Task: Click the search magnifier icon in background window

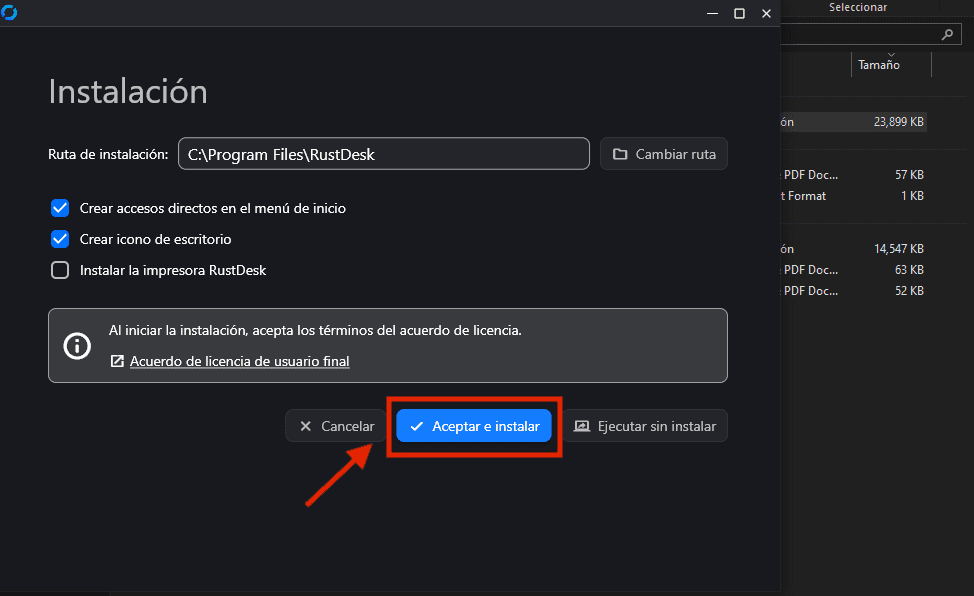Action: [947, 35]
